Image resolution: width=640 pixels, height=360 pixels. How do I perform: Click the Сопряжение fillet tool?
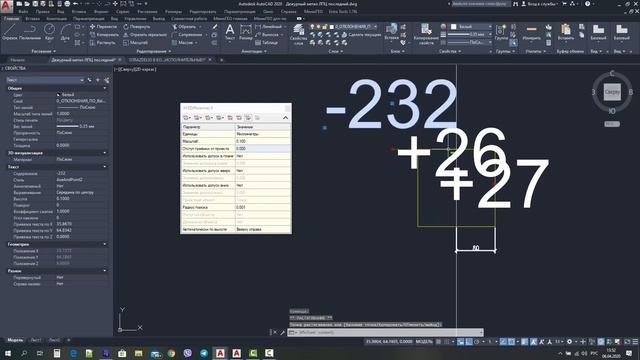(x=186, y=35)
